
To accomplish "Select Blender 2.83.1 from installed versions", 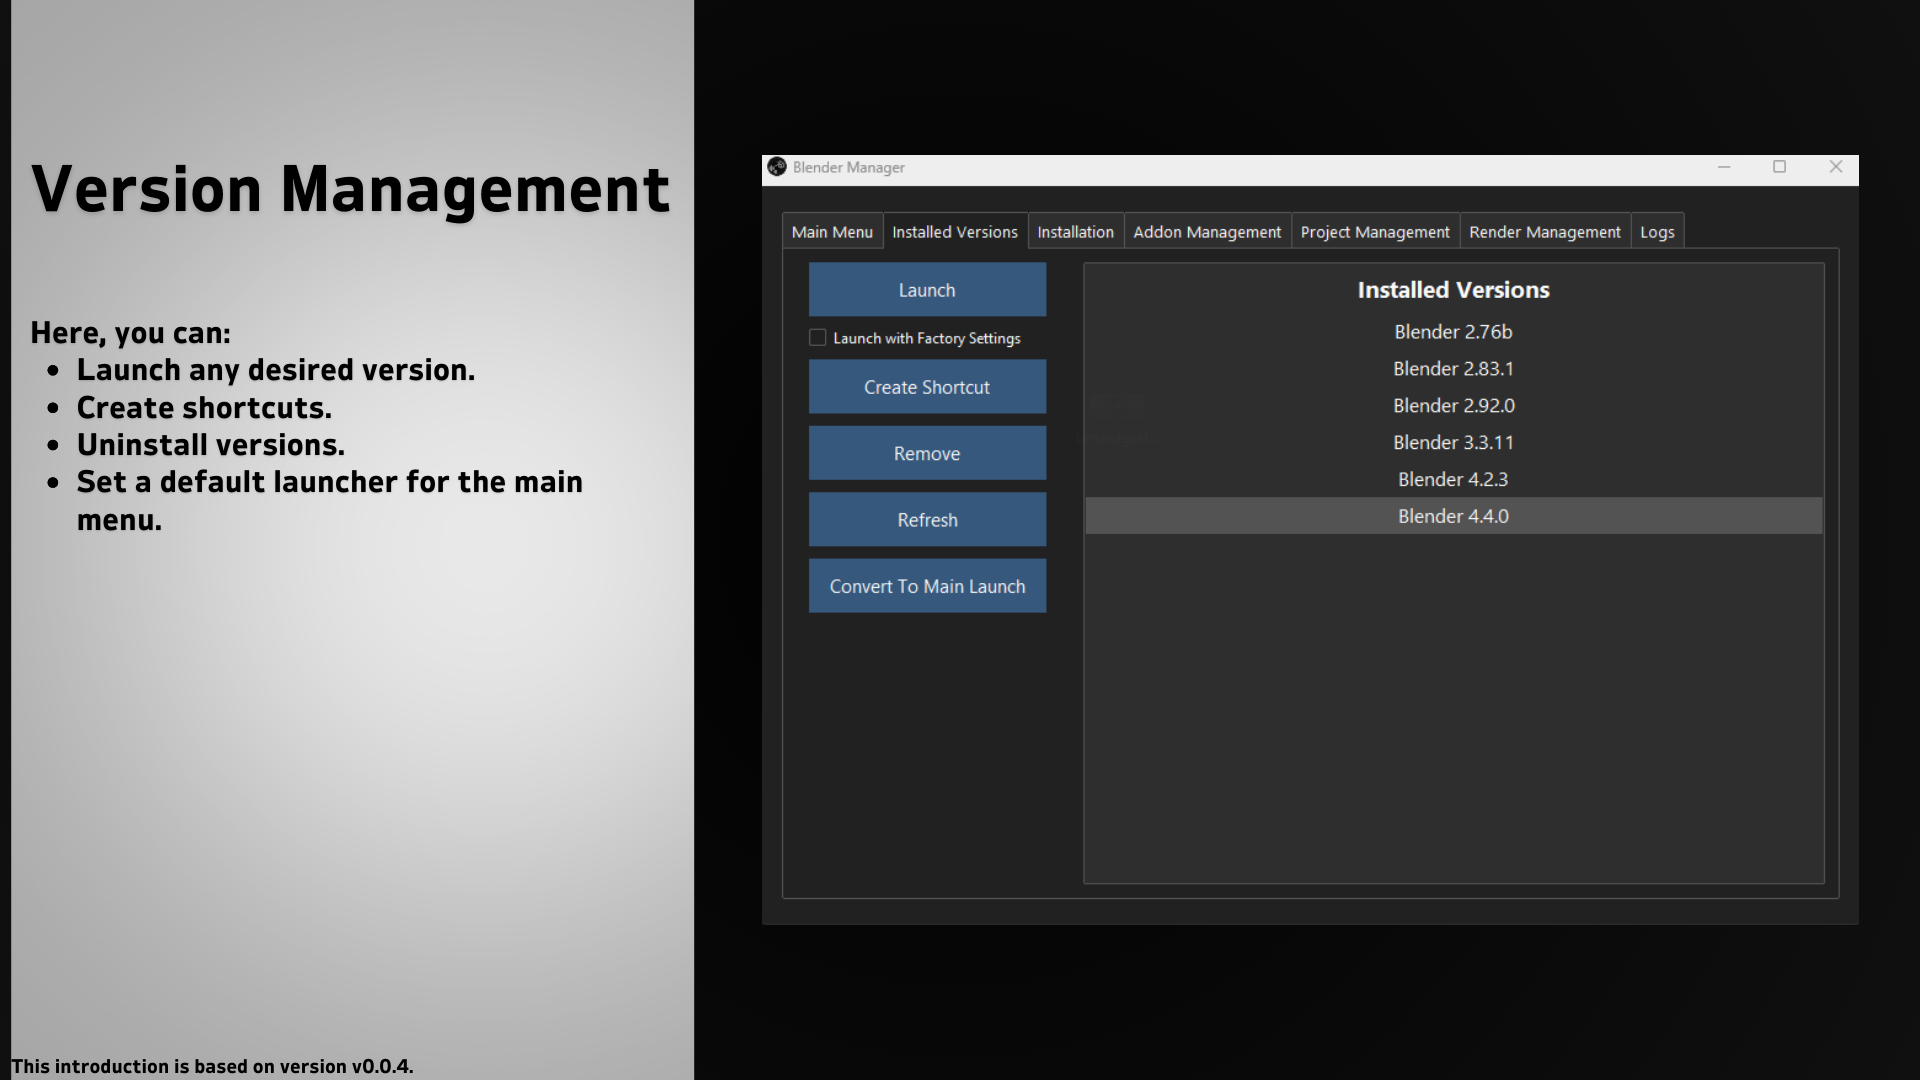I will [1453, 369].
